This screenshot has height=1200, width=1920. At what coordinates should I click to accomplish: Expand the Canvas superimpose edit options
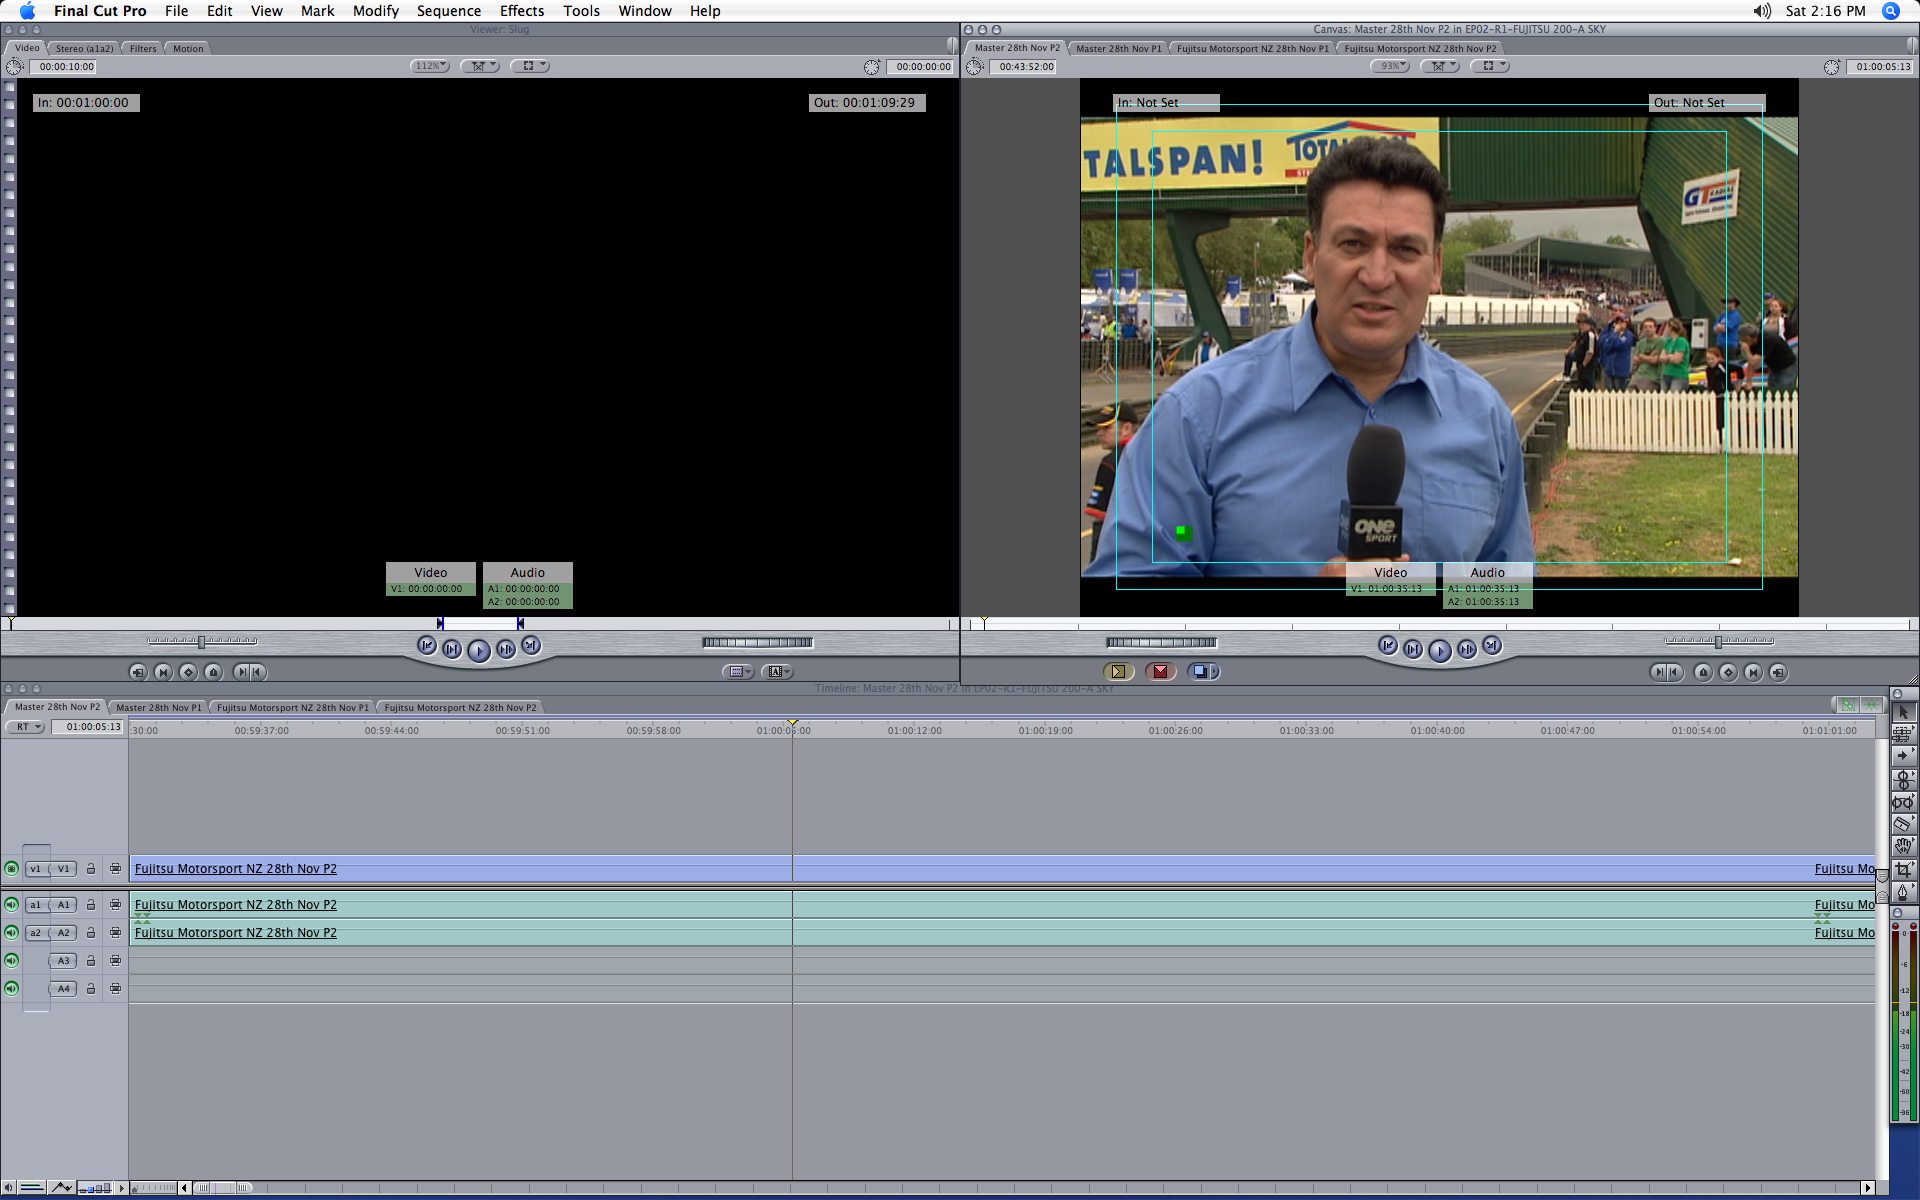(x=1214, y=672)
